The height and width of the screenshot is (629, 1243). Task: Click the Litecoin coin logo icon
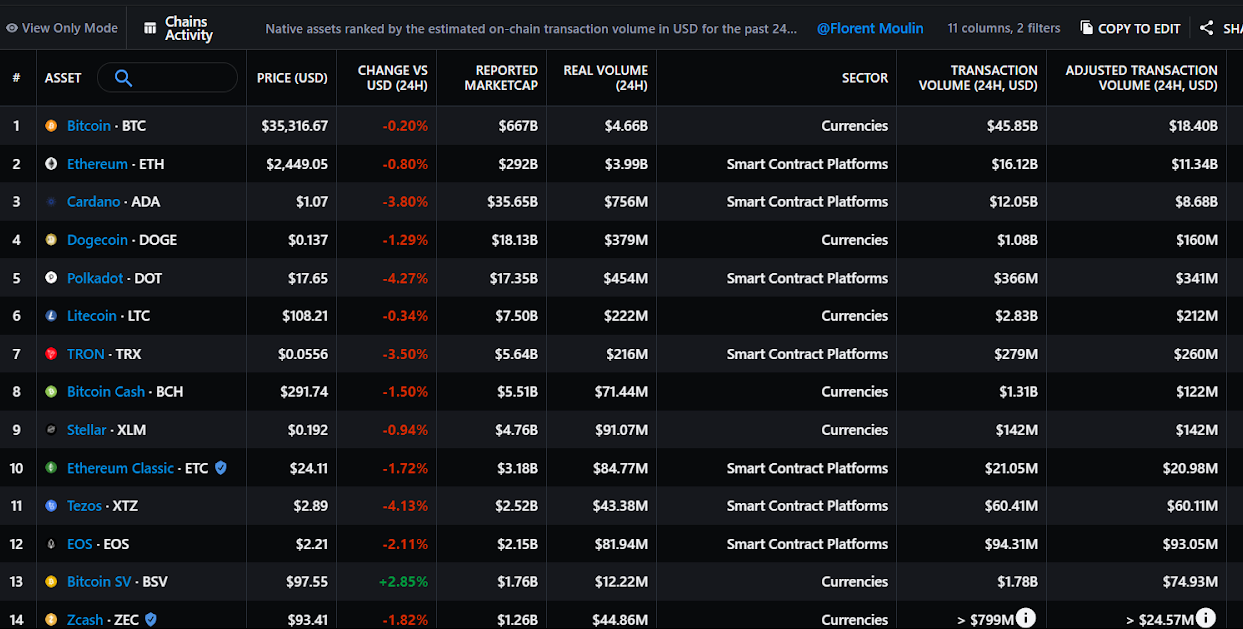(x=51, y=316)
